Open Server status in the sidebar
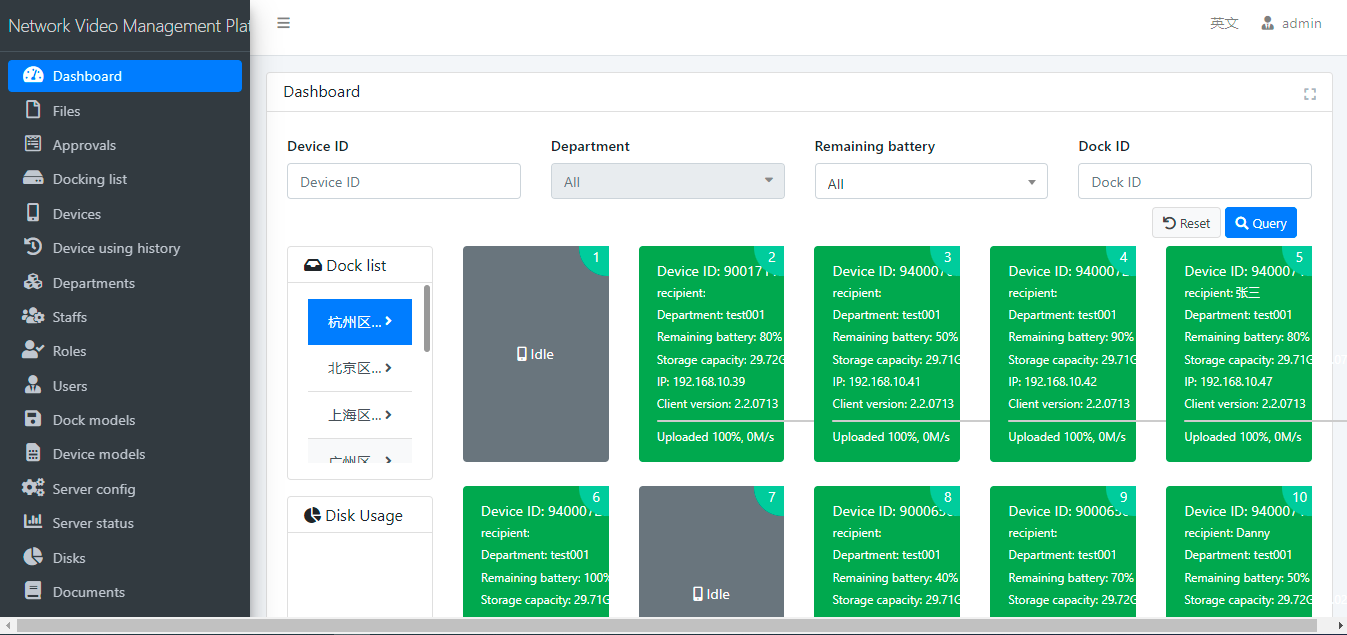Viewport: 1347px width, 635px height. (x=92, y=523)
